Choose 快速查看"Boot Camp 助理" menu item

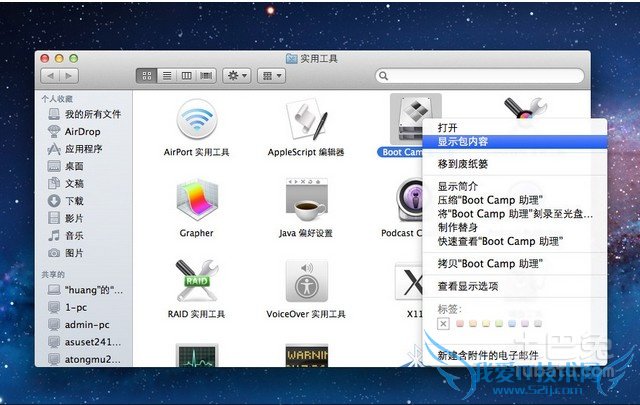[x=514, y=241]
